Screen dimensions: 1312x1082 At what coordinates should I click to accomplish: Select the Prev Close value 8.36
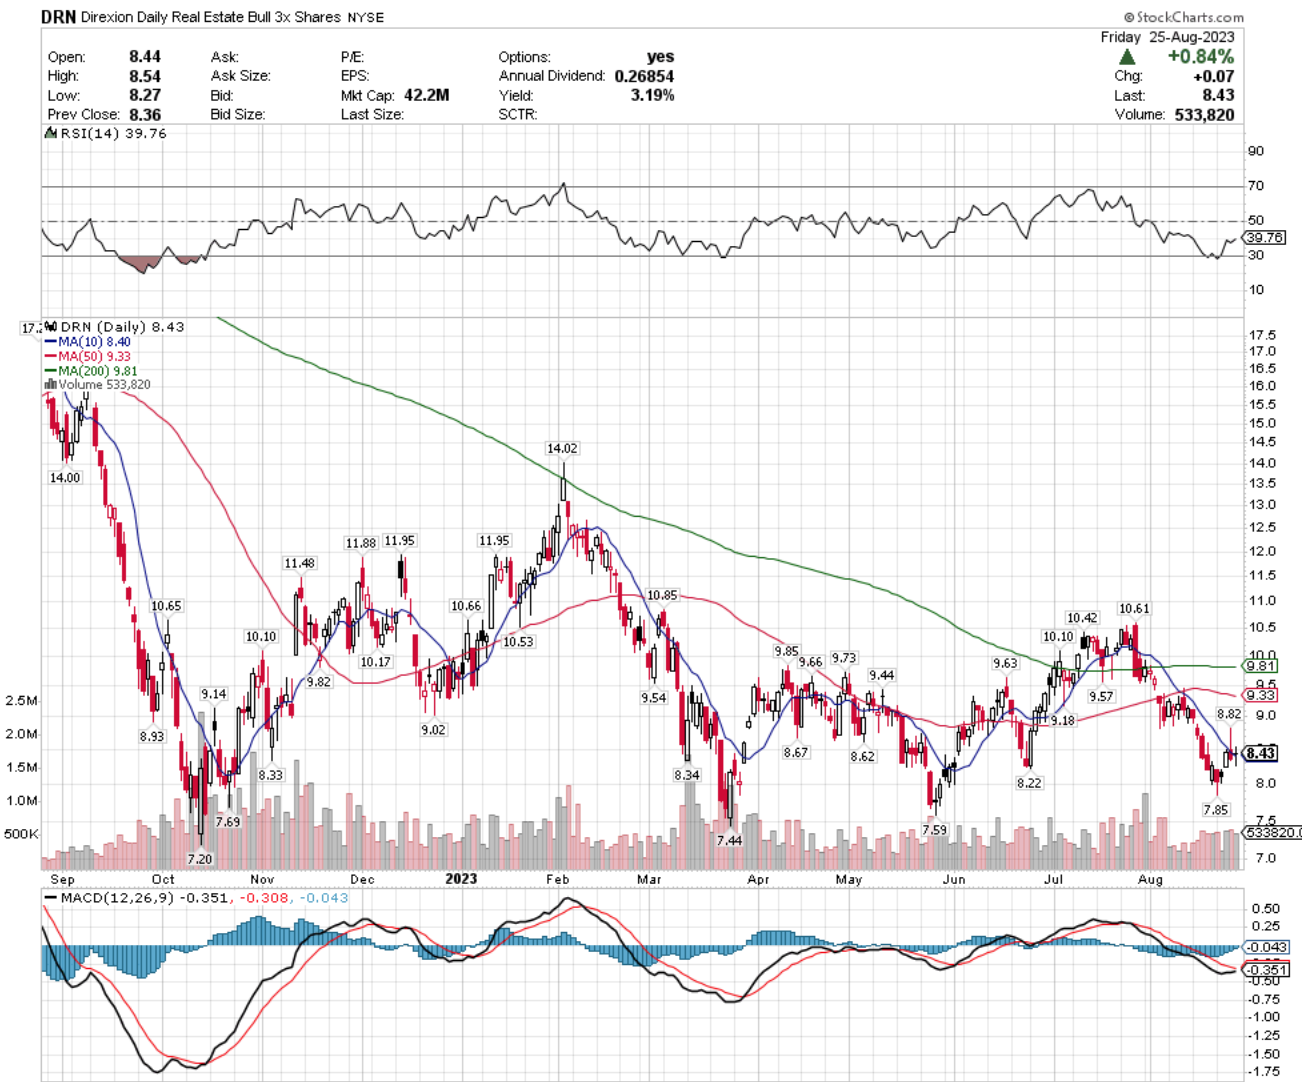(145, 114)
